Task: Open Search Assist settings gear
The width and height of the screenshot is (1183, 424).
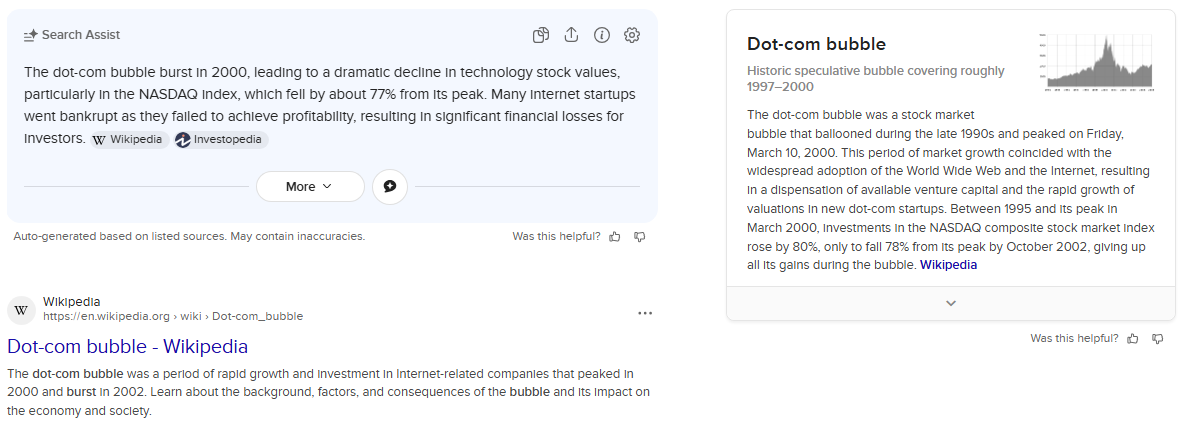Action: tap(632, 35)
